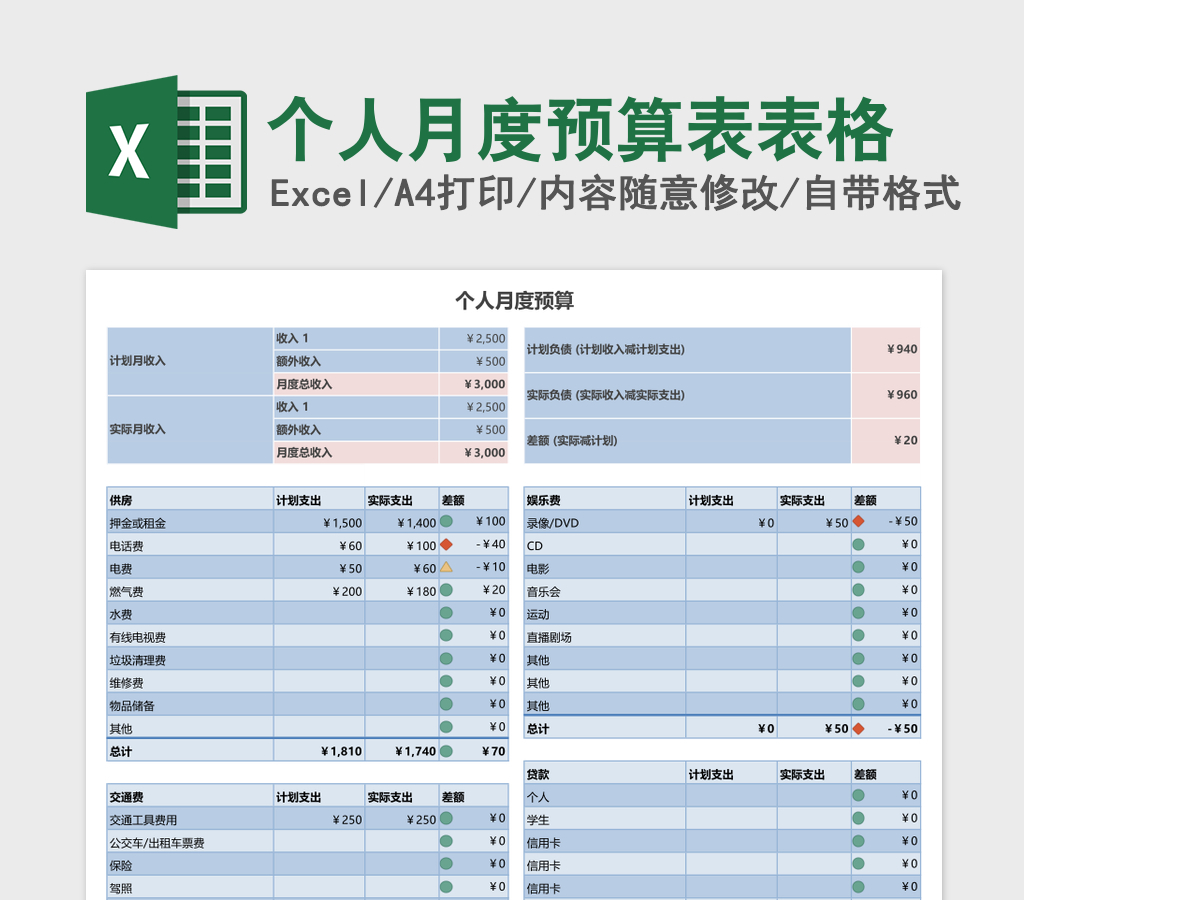
Task: Select the 实际月收入 label cell
Action: pyautogui.click(x=190, y=430)
